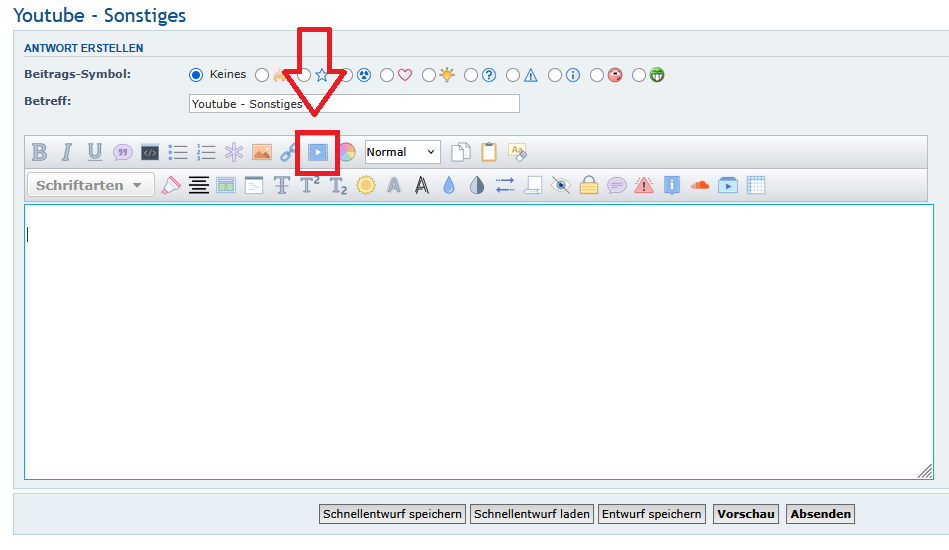
Task: Click the yellow sun glow icon
Action: [366, 185]
